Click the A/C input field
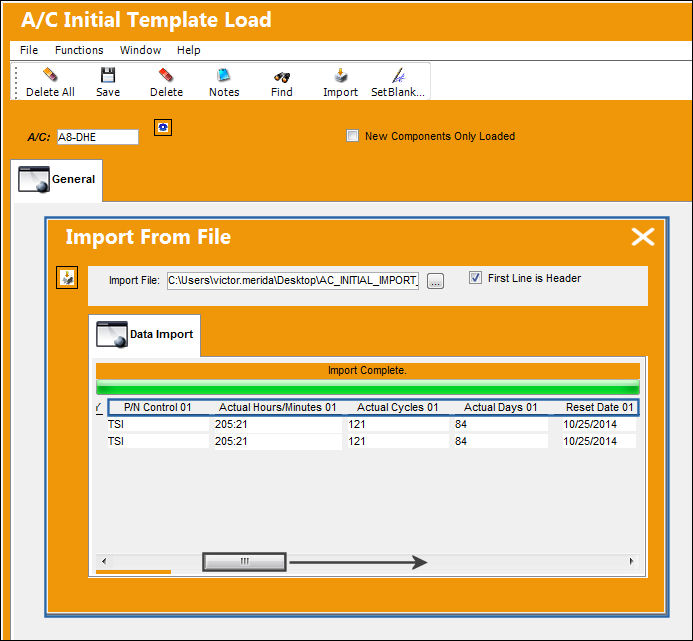 [98, 137]
